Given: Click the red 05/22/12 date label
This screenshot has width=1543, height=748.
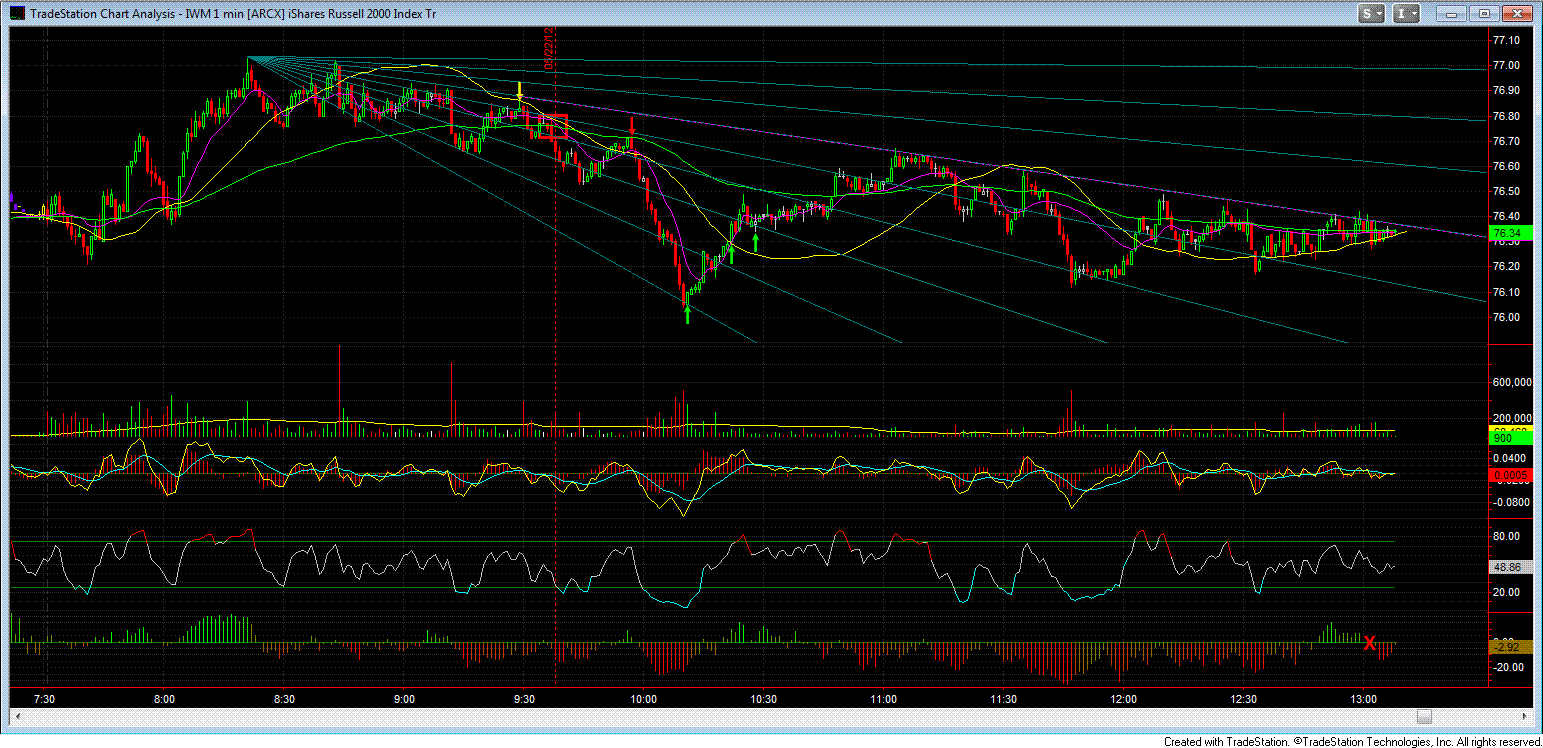Looking at the screenshot, I should coord(550,48).
